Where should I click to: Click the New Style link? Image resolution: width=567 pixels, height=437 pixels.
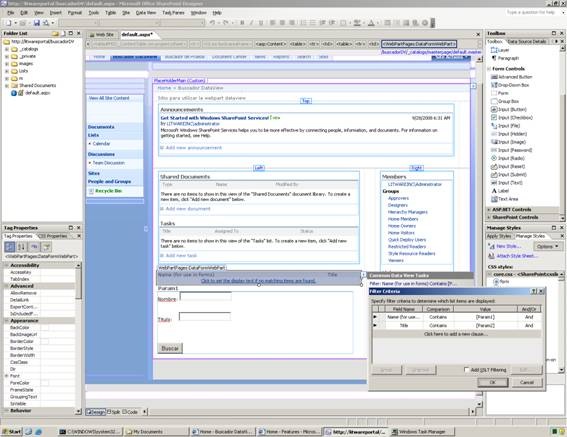(508, 246)
